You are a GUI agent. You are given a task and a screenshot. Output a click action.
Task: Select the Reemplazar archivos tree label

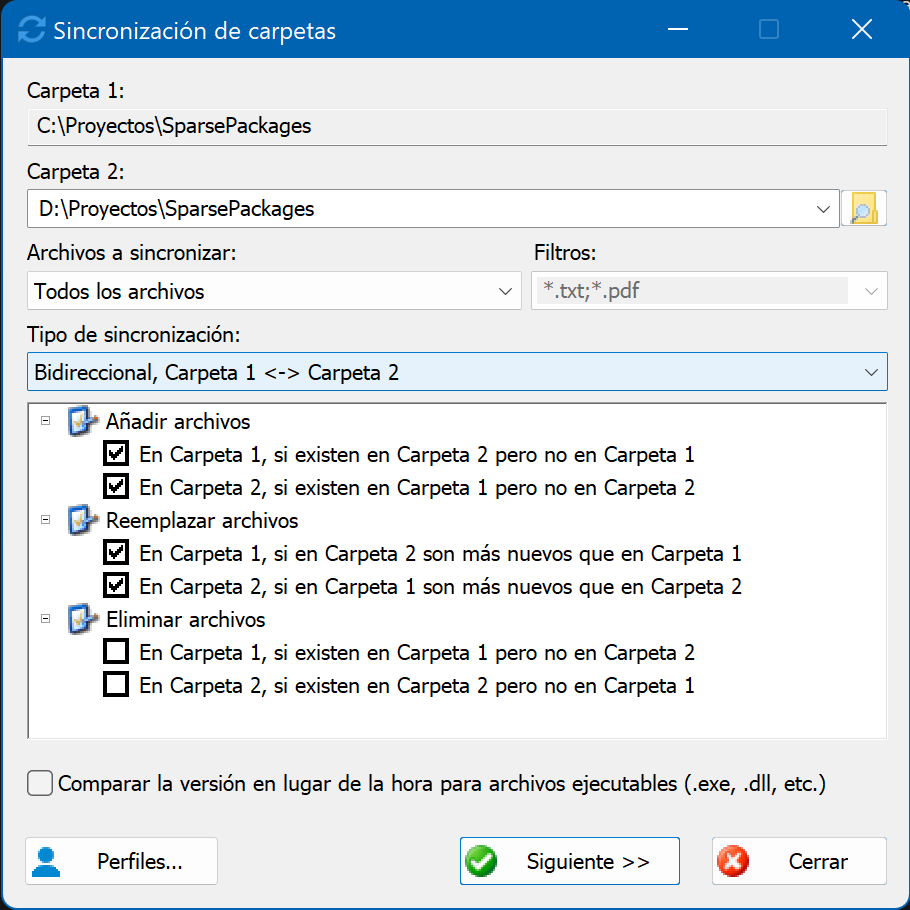[x=202, y=521]
